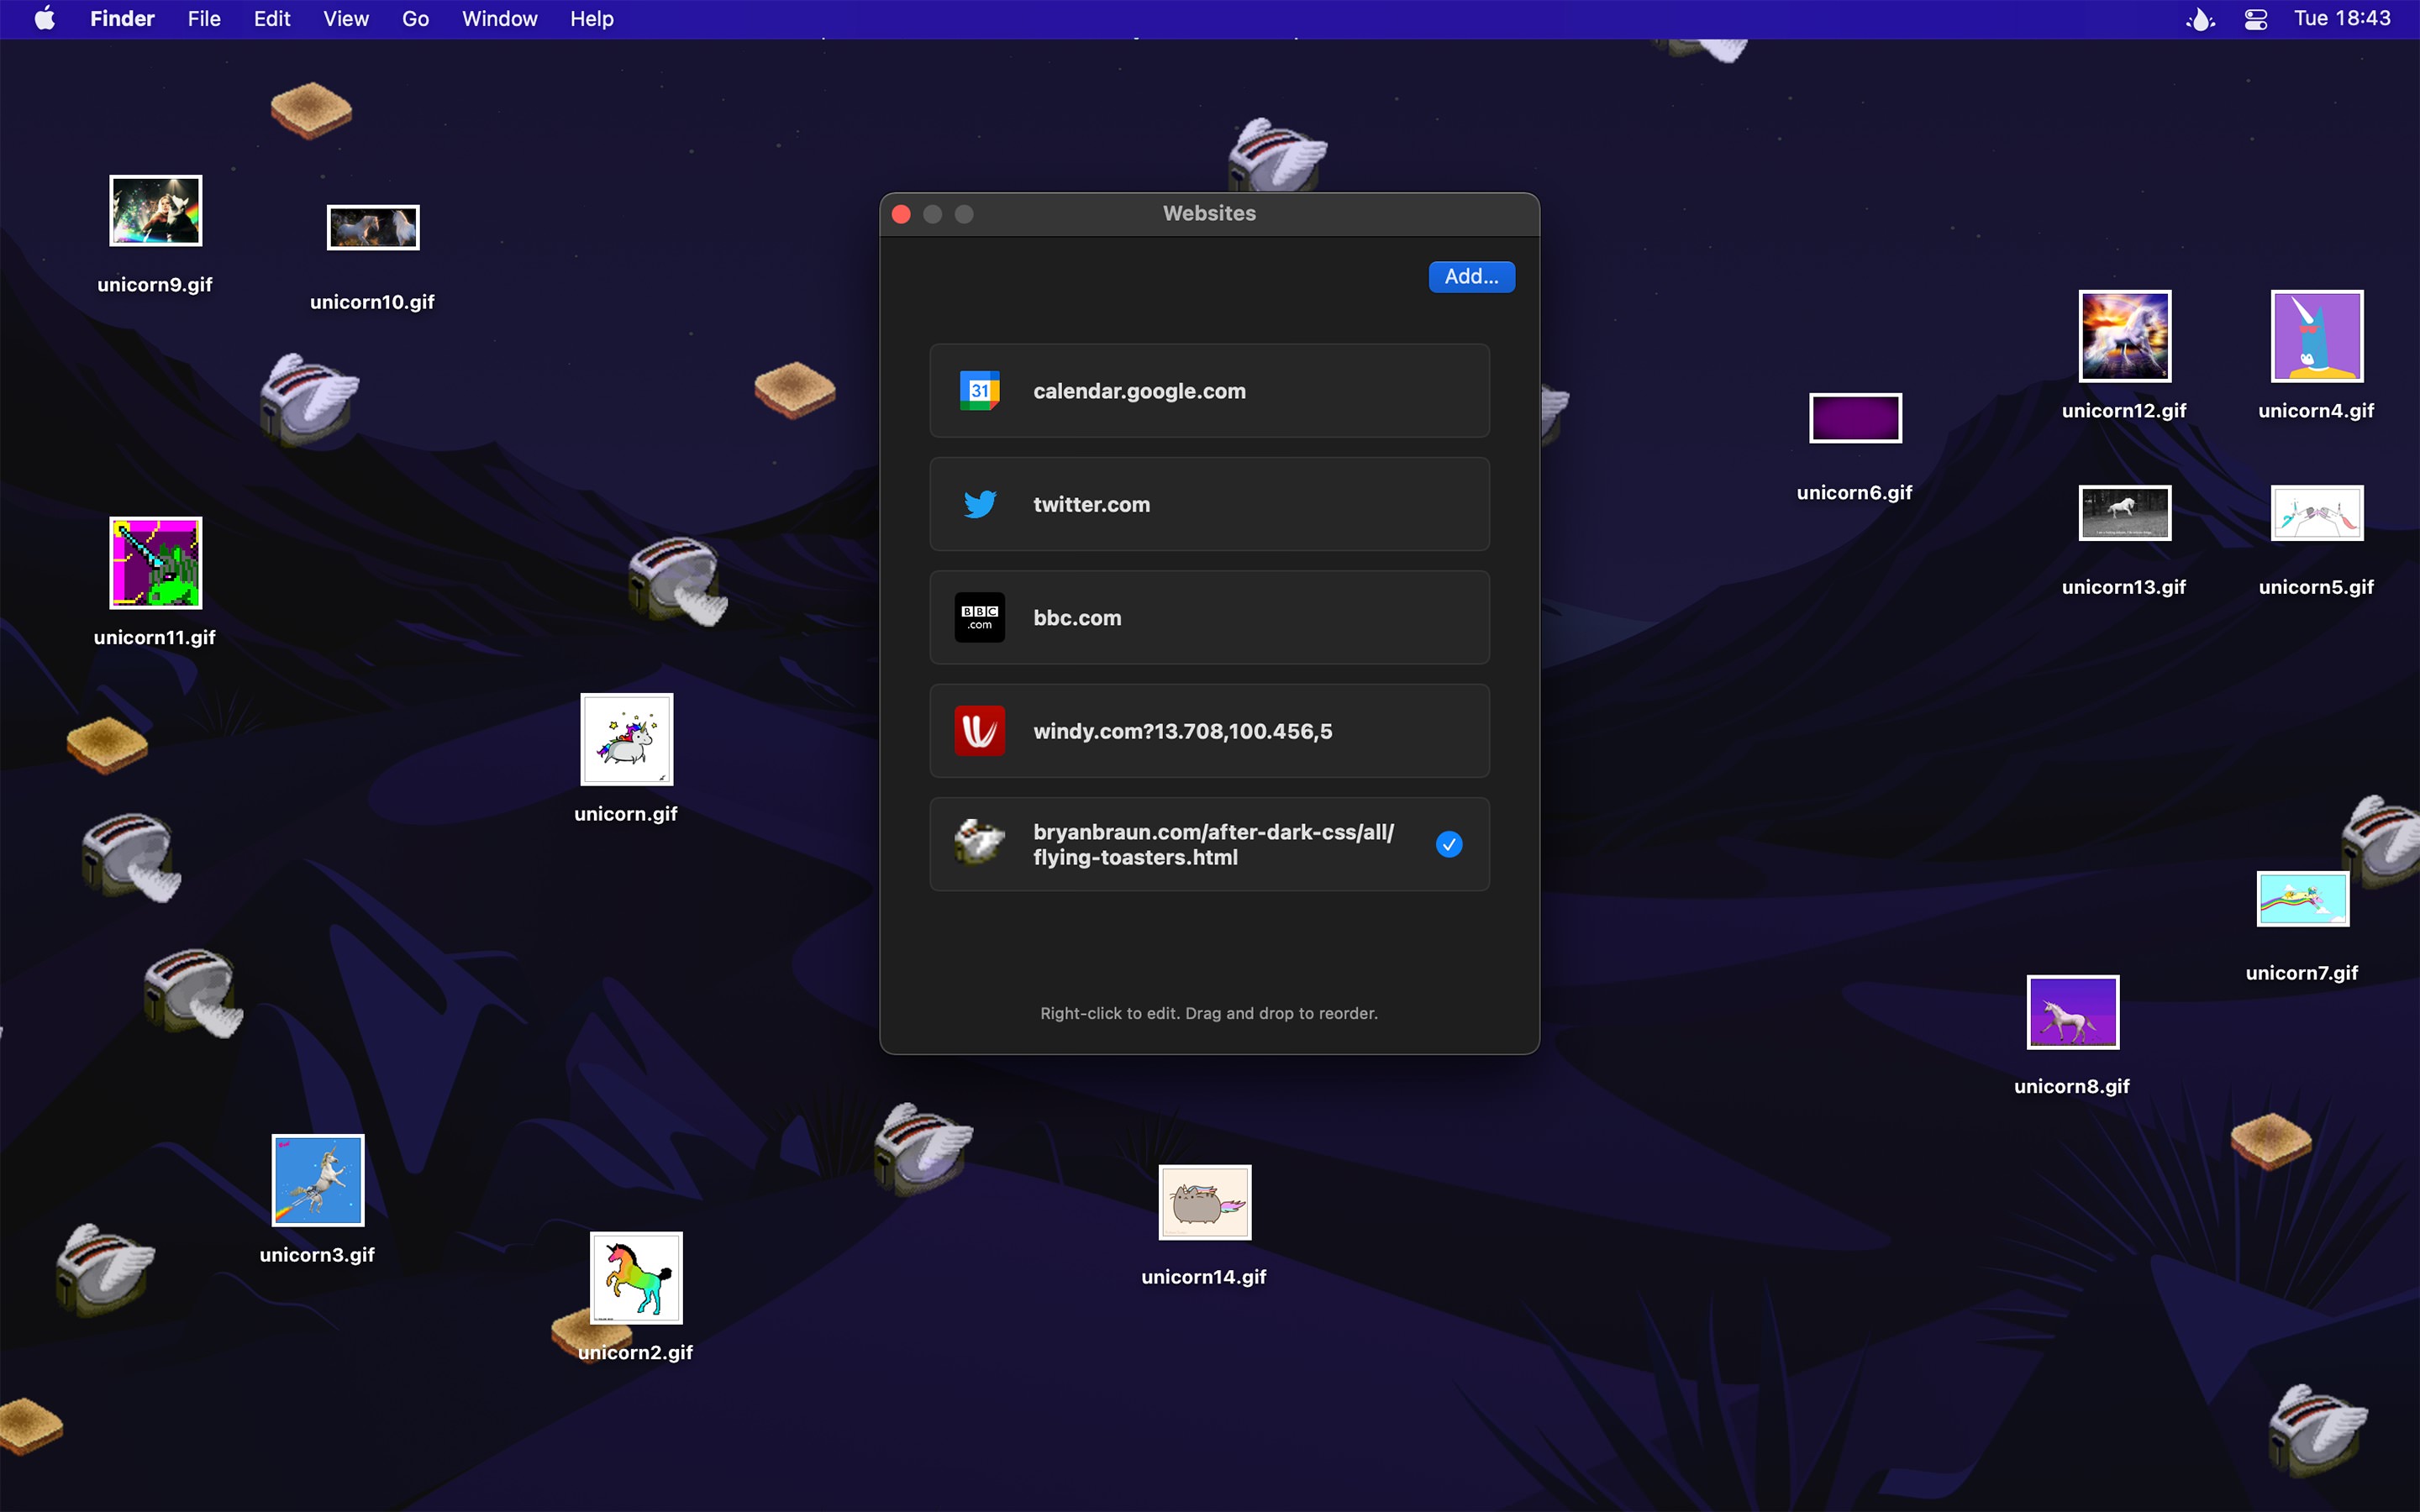Click the Plash droplet icon in the menu bar
2420x1512 pixels.
click(x=2200, y=18)
